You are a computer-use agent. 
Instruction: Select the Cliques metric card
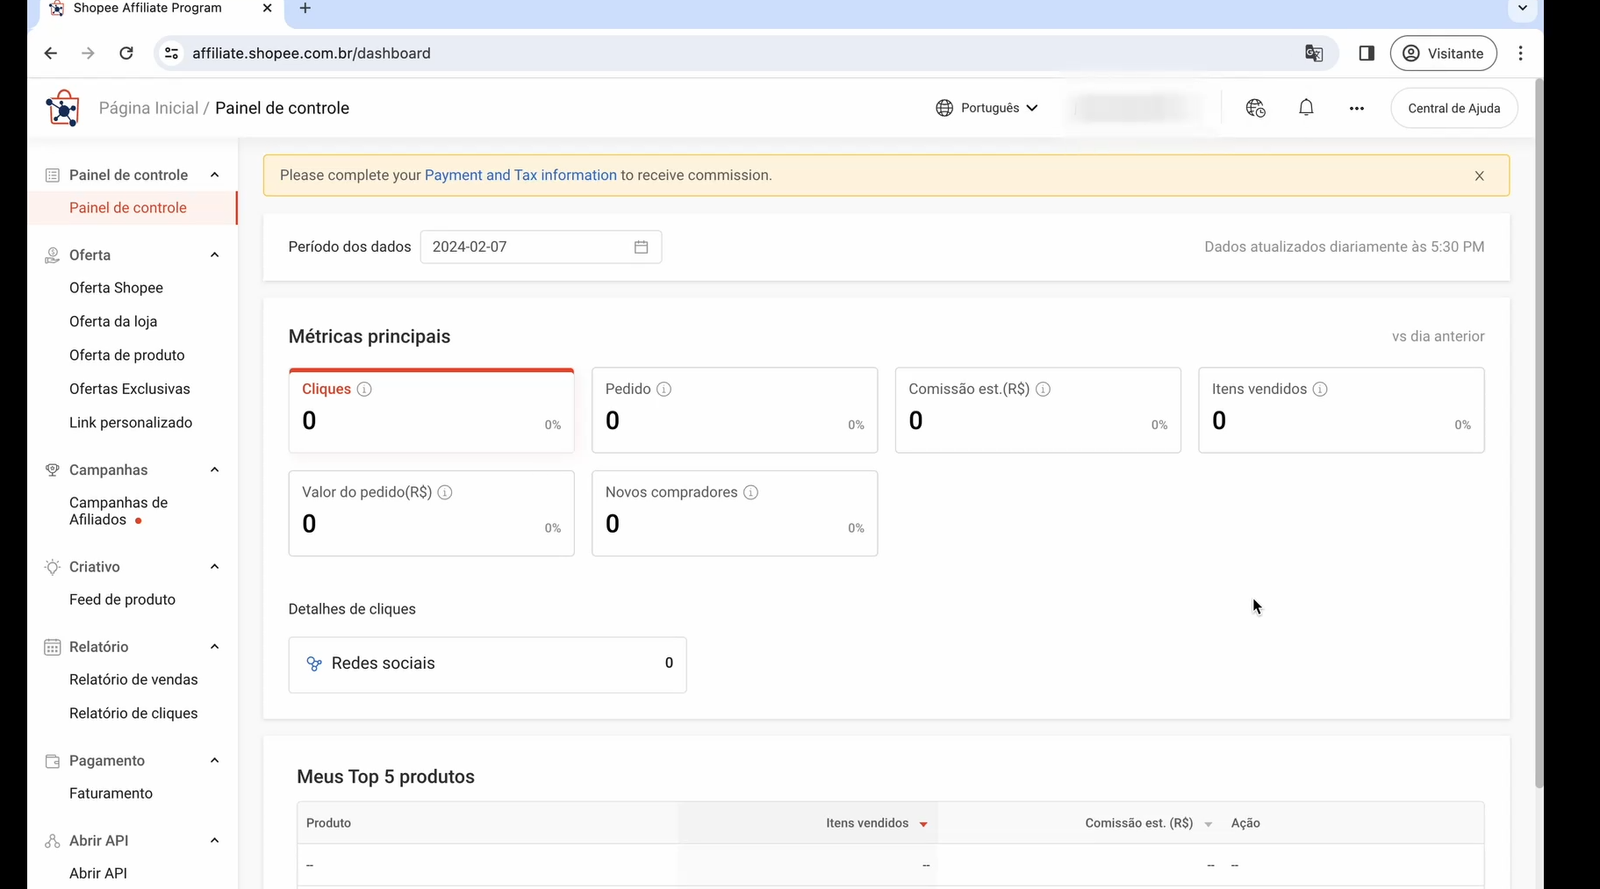(431, 410)
